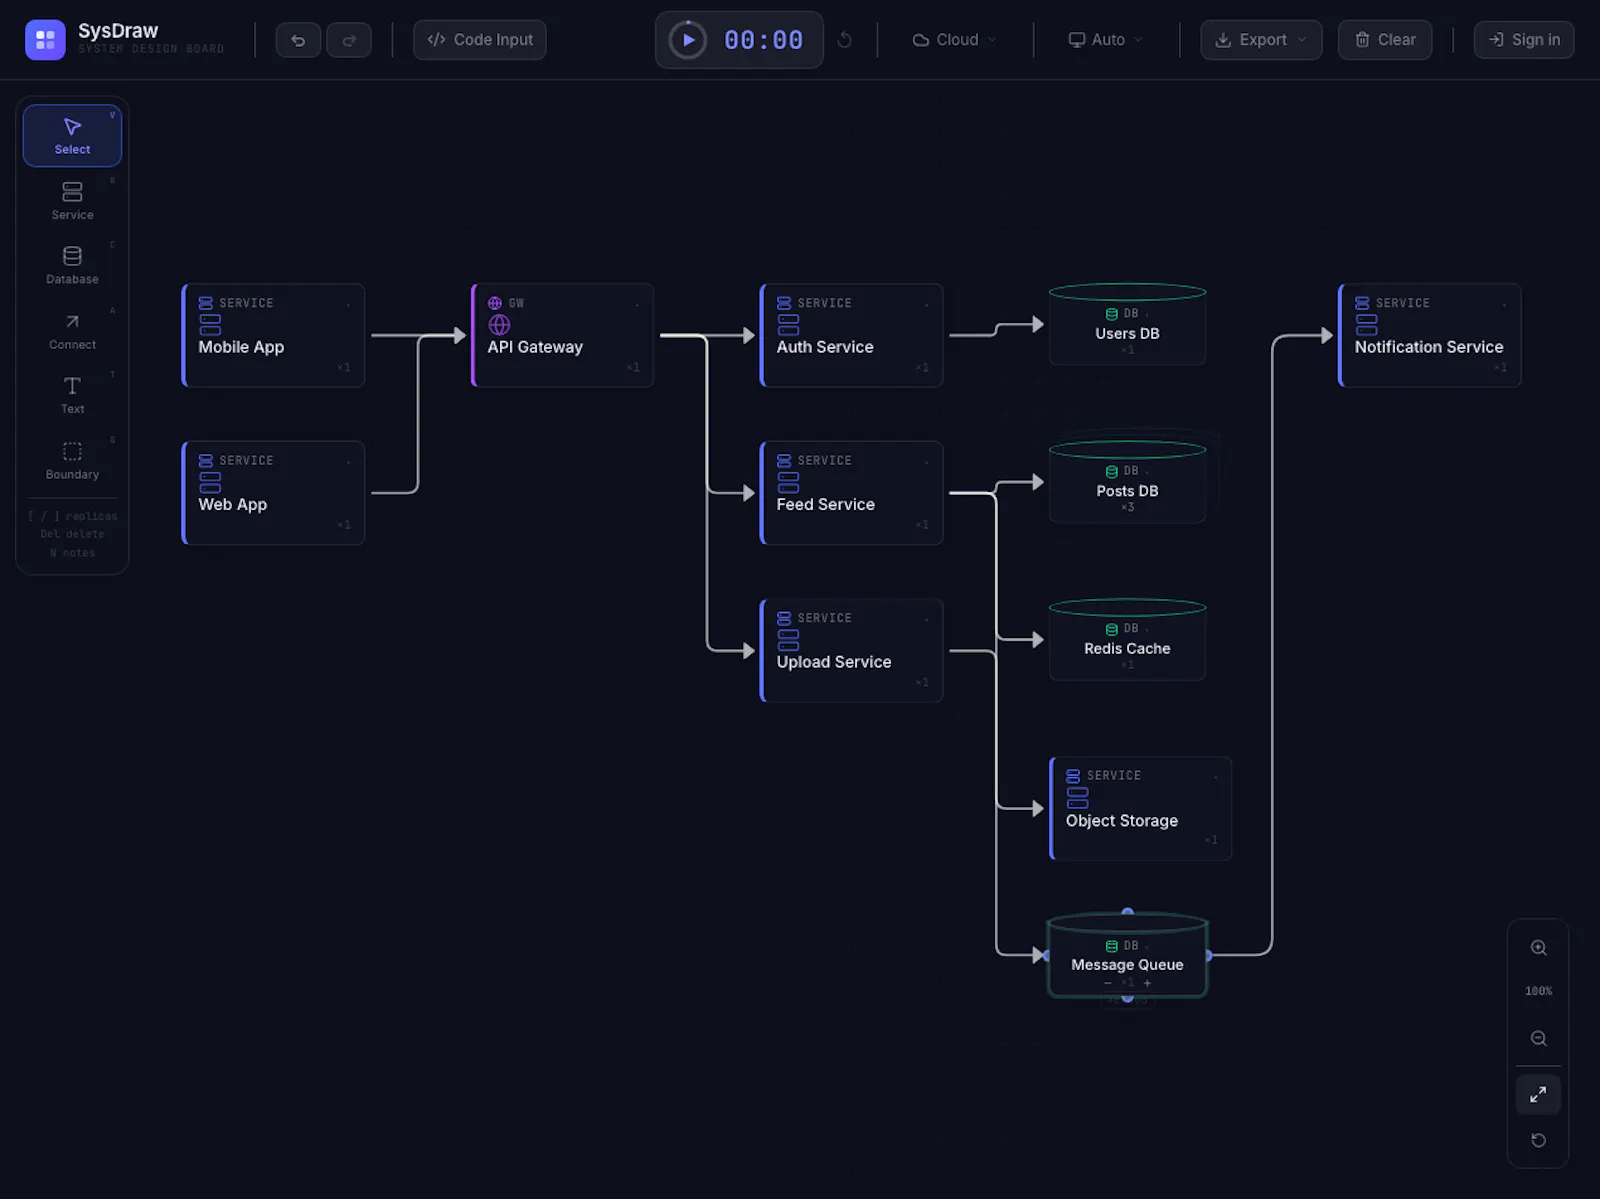Select the Upload Service node
Viewport: 1600px width, 1199px height.
(x=851, y=650)
